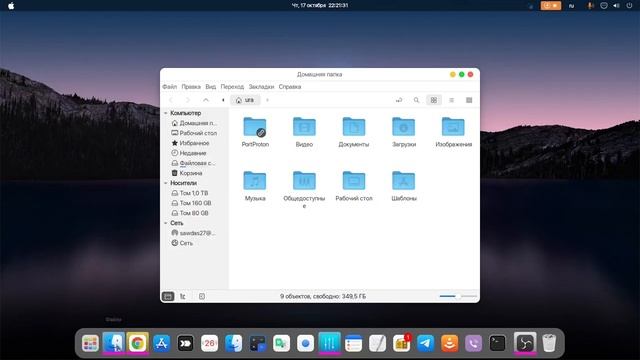640x360 pixels.
Task: Open the network bookmark in sidebar
Action: pyautogui.click(x=194, y=233)
